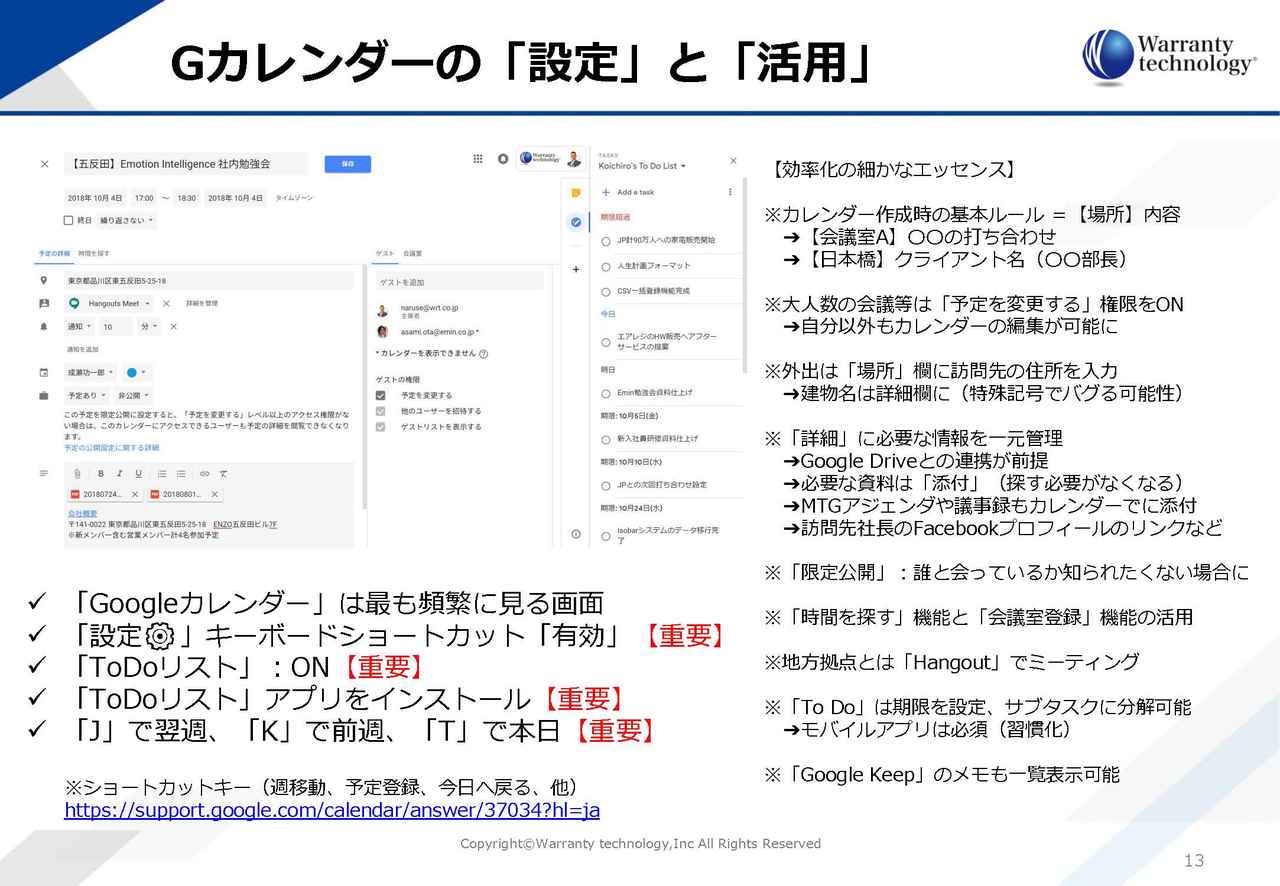This screenshot has height=886, width=1280.
Task: Click 会社概要 link in description
Action: tap(81, 513)
